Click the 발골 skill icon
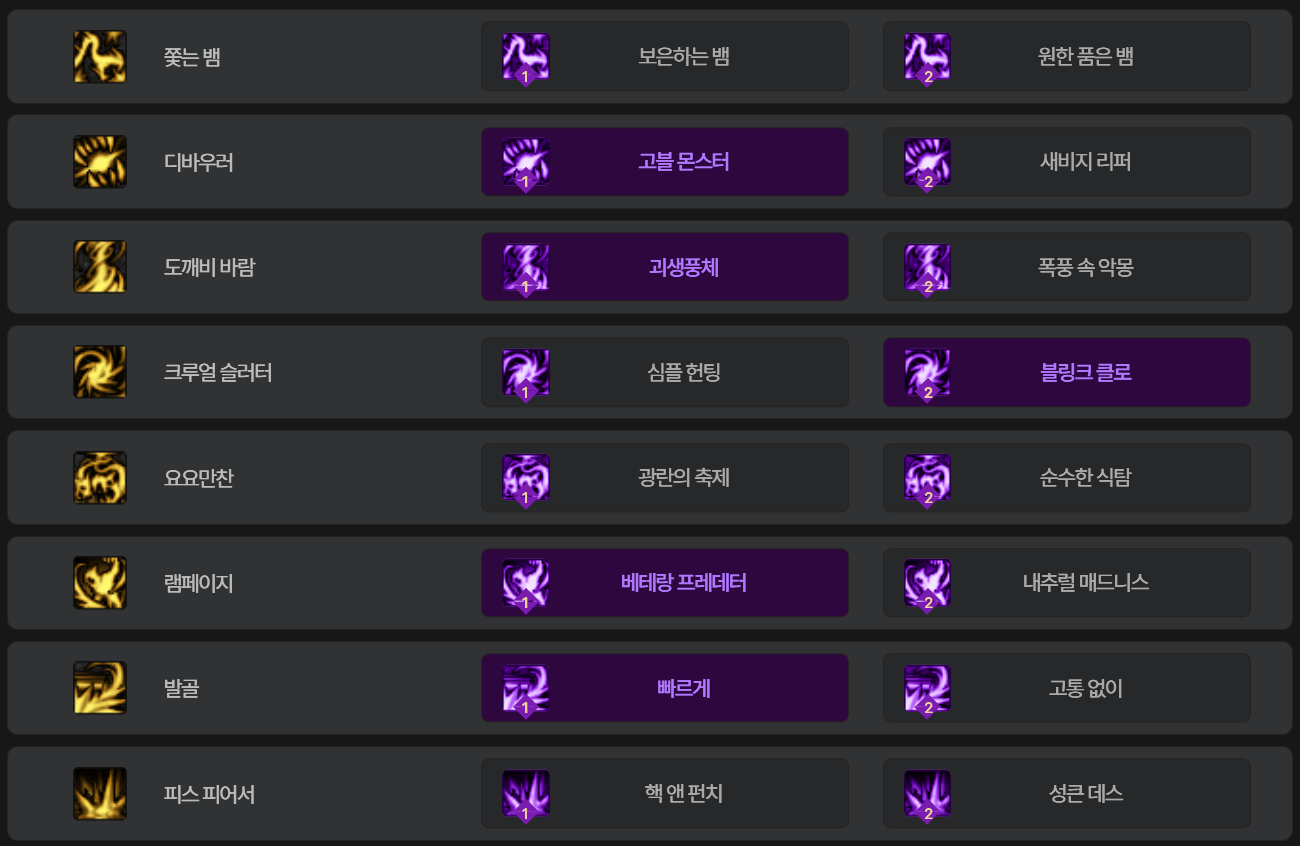Screen dimensions: 1300x846 pos(100,688)
